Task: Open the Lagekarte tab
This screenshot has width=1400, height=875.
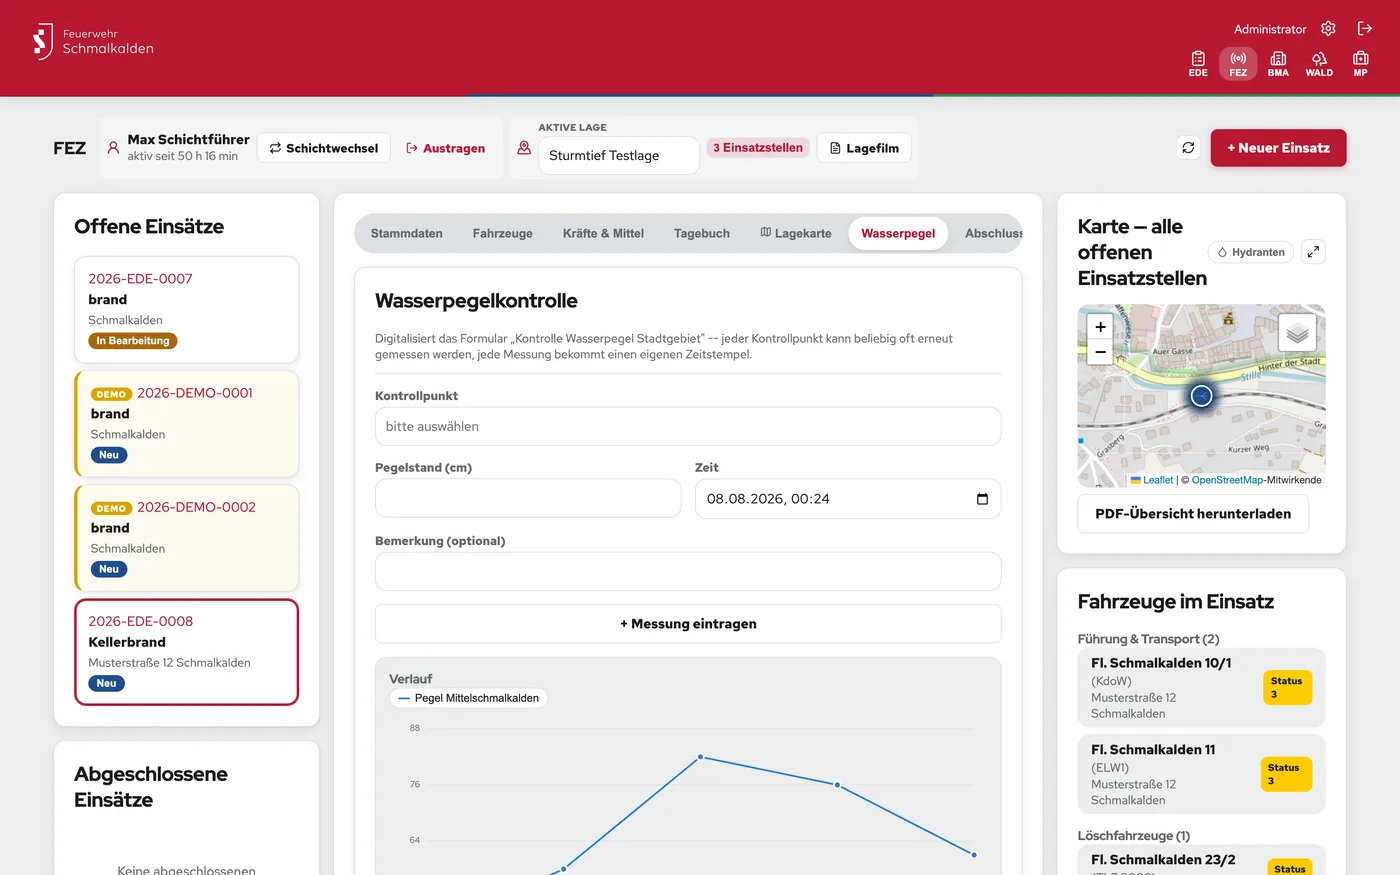Action: (796, 233)
